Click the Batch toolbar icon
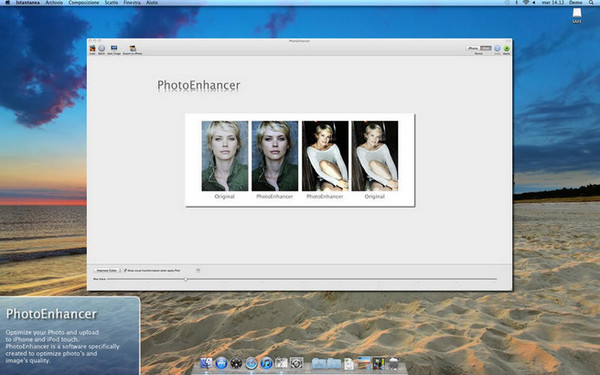 (x=102, y=48)
